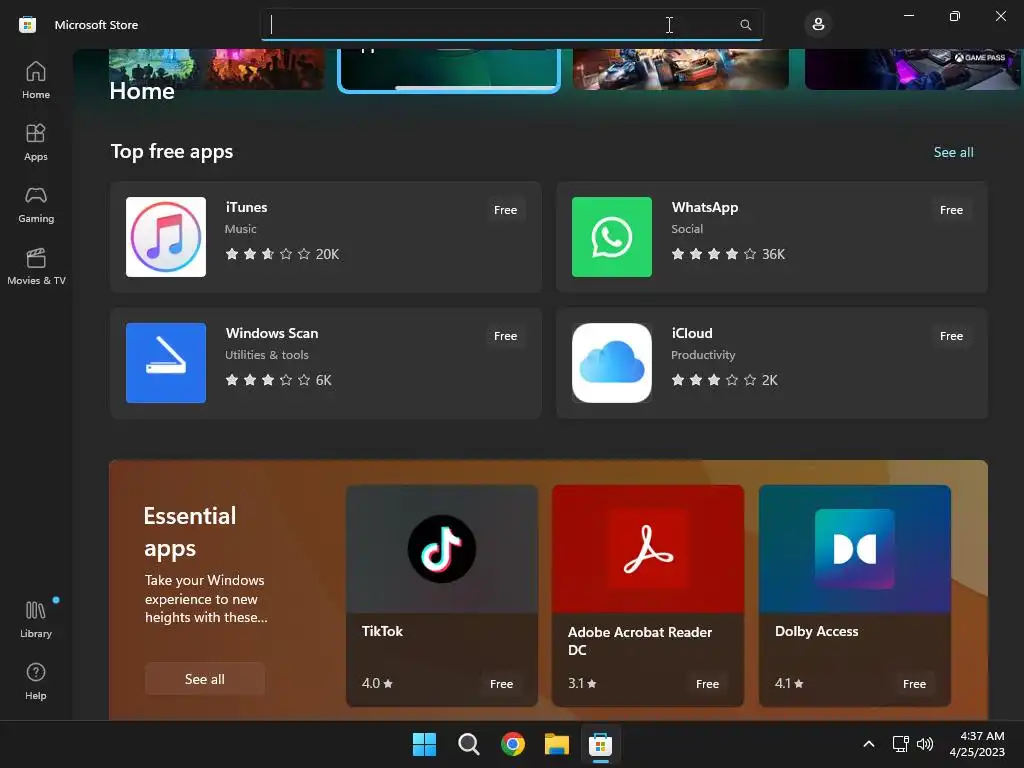Click the Top free apps heading
The image size is (1024, 768).
(x=172, y=152)
